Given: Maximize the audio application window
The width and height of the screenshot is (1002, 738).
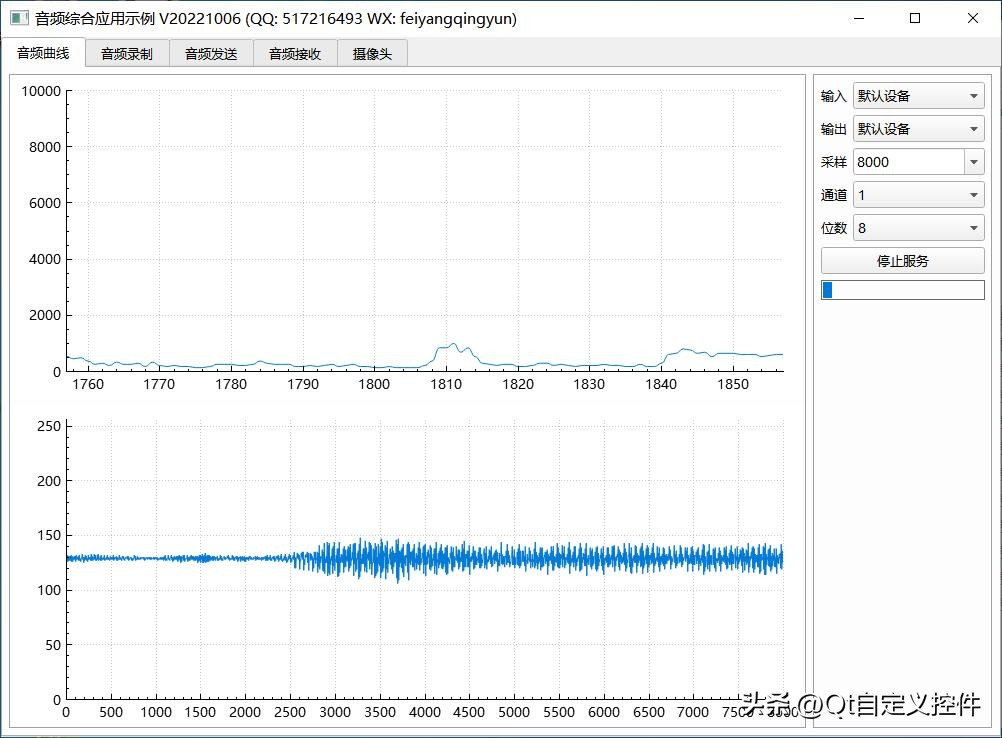Looking at the screenshot, I should pyautogui.click(x=915, y=18).
